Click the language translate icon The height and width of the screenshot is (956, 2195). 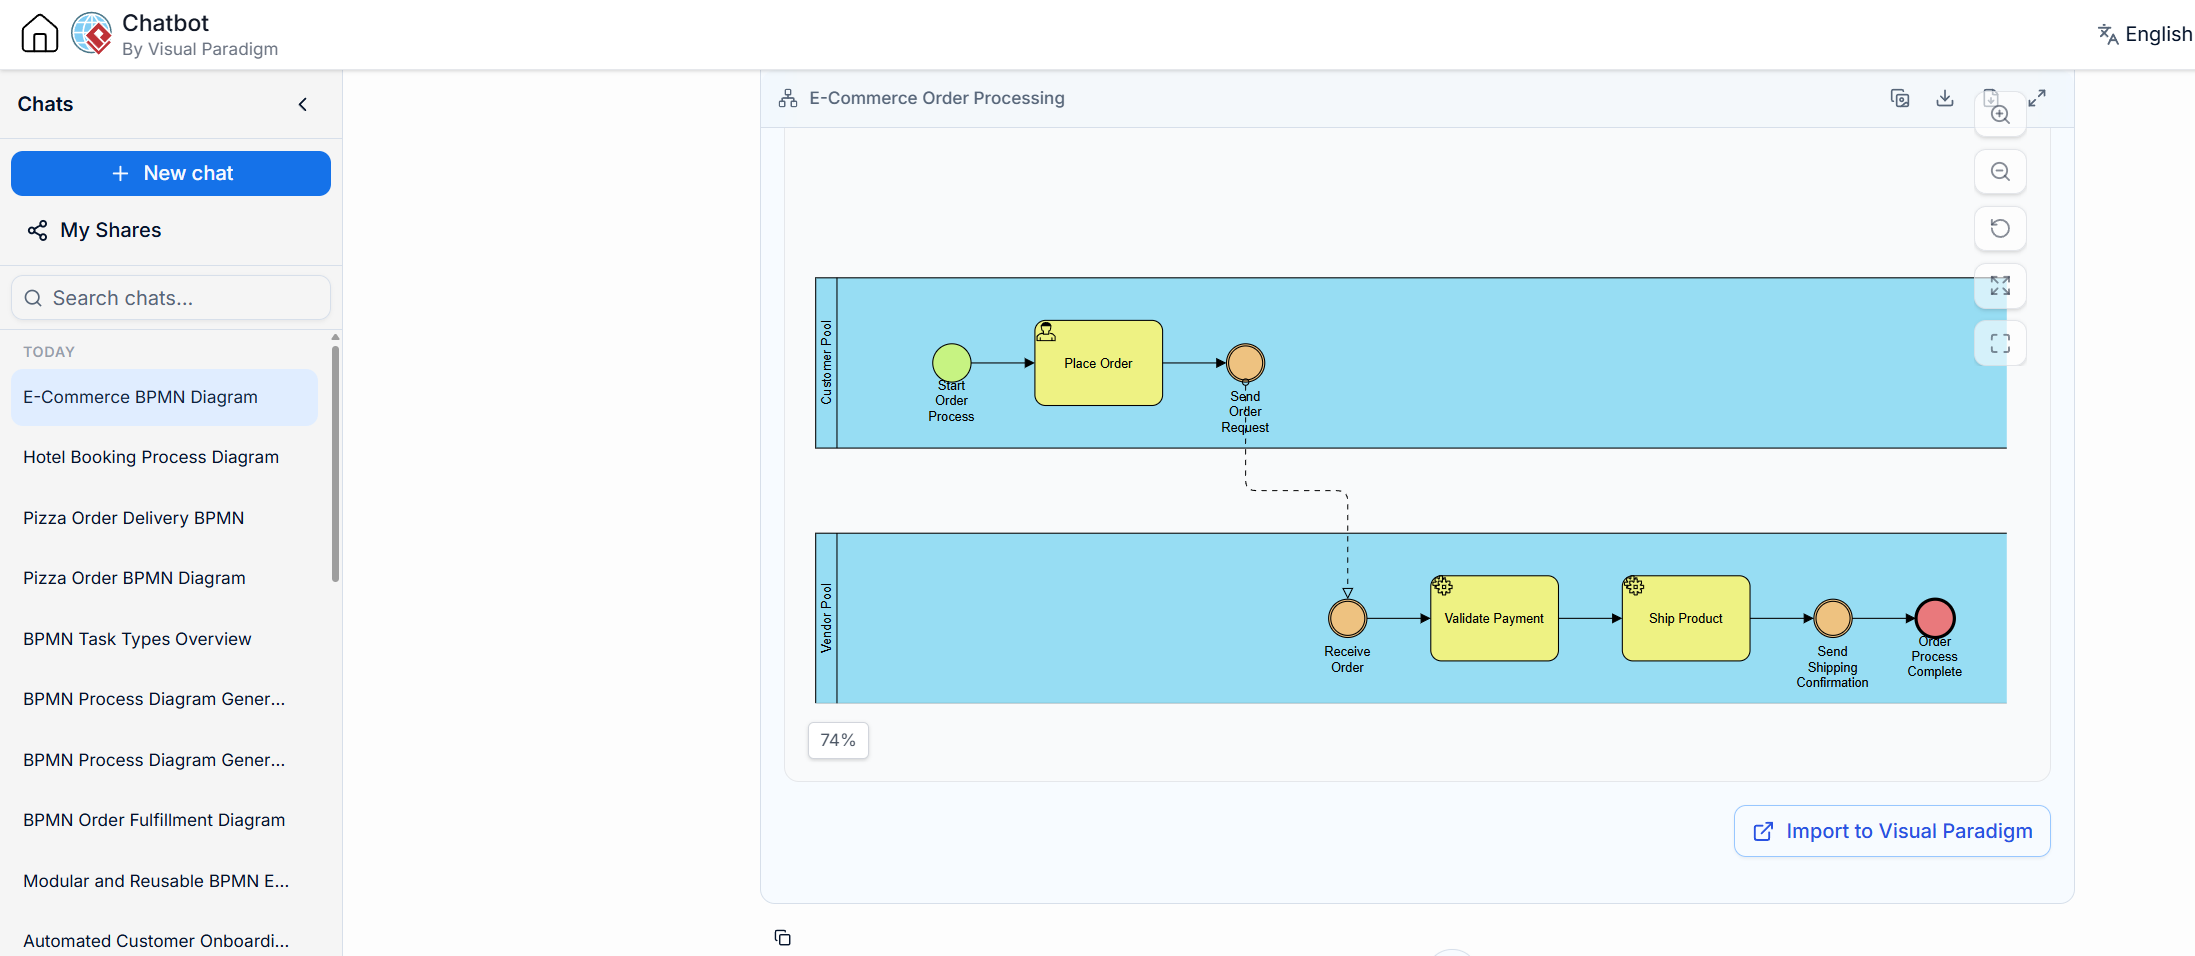tap(2108, 34)
